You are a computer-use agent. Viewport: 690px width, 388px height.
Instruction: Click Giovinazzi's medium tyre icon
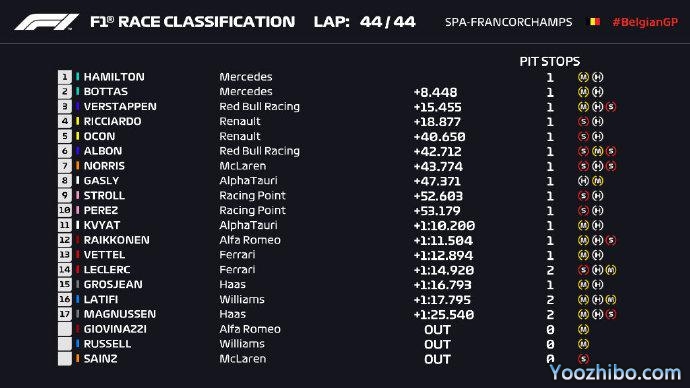click(584, 329)
